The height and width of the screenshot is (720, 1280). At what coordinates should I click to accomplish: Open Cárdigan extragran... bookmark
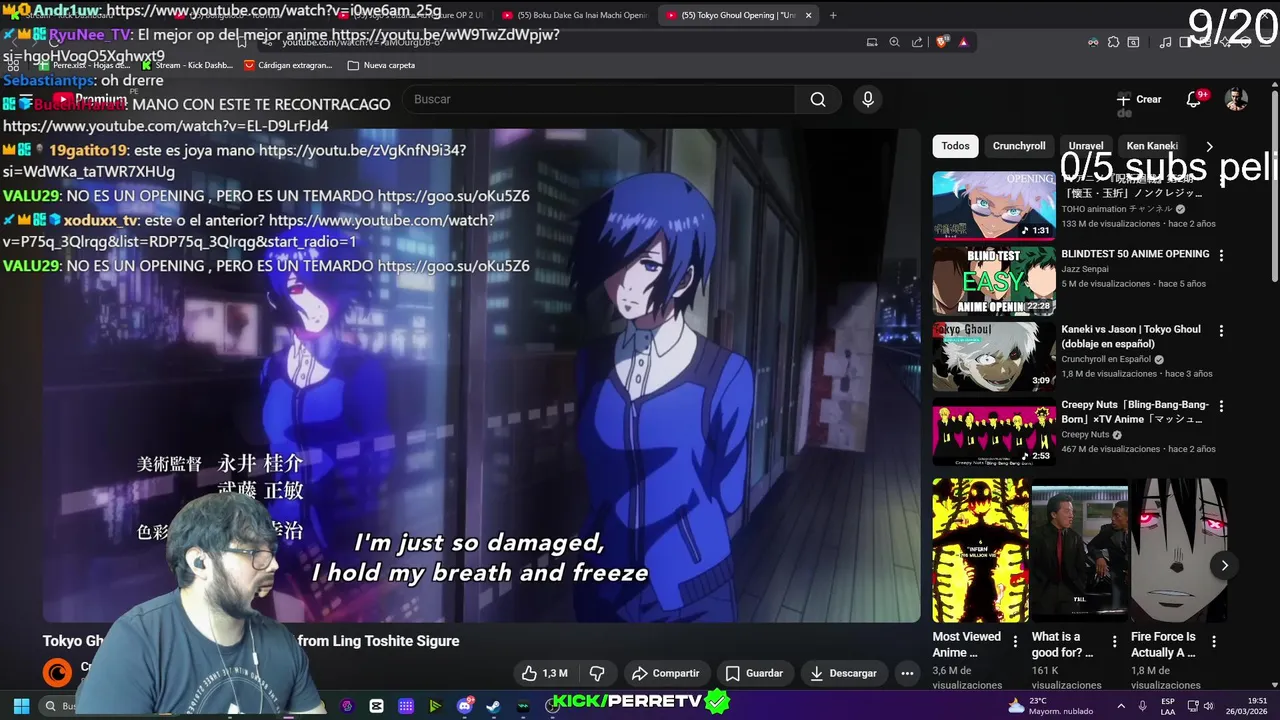point(288,65)
